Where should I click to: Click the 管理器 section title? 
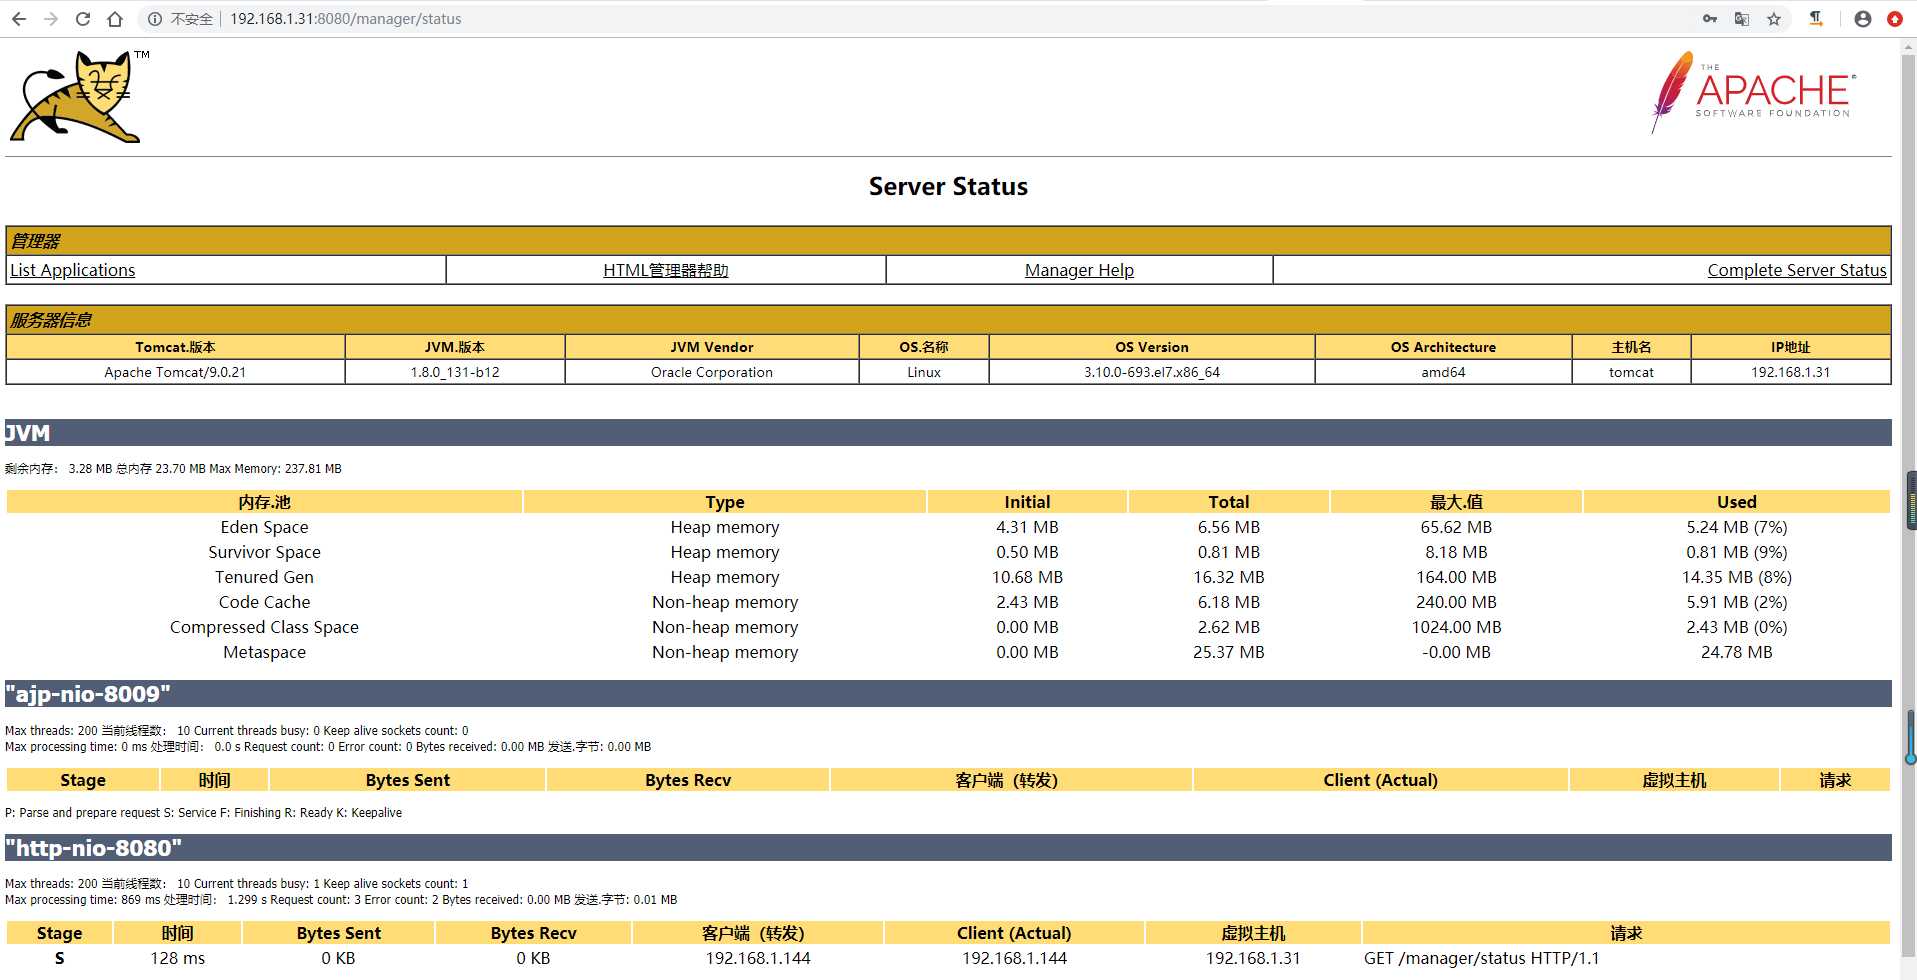pyautogui.click(x=35, y=241)
